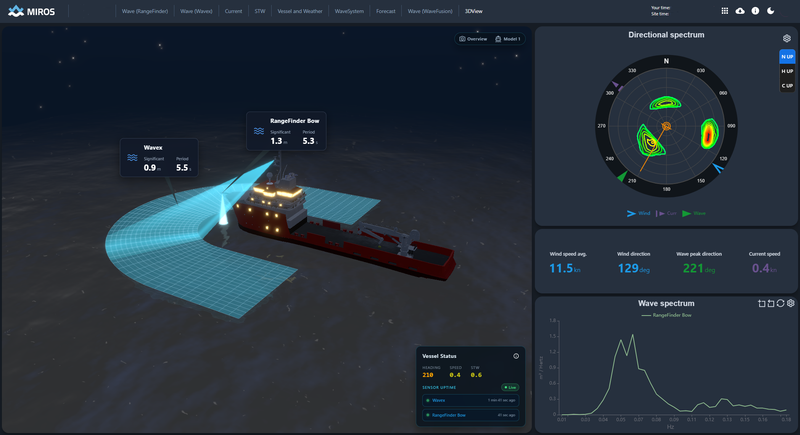800x435 pixels.
Task: Click the zoom-reset icon in Wave spectrum
Action: [771, 303]
